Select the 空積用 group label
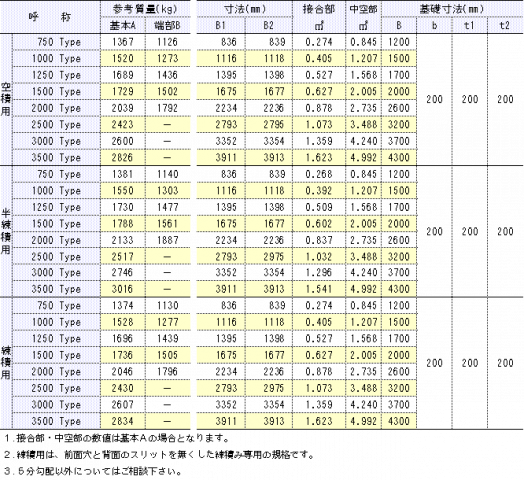Screen dimensions: 524x480 coord(6,100)
